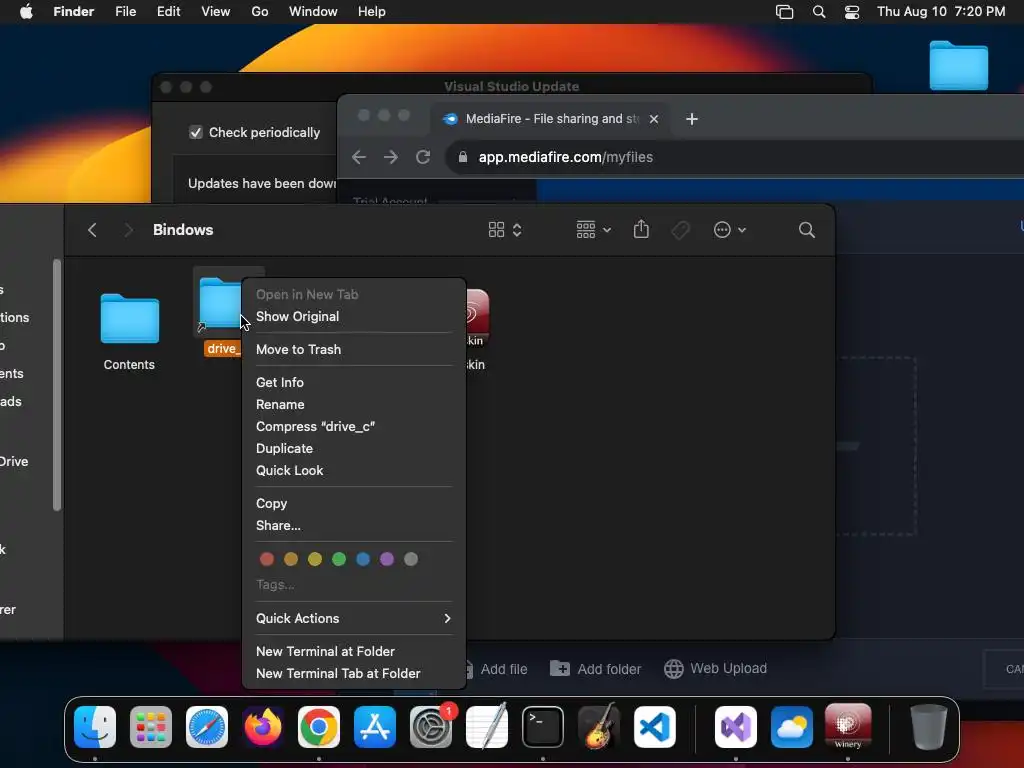Apply the purple tag color
Viewport: 1024px width, 768px height.
387,559
